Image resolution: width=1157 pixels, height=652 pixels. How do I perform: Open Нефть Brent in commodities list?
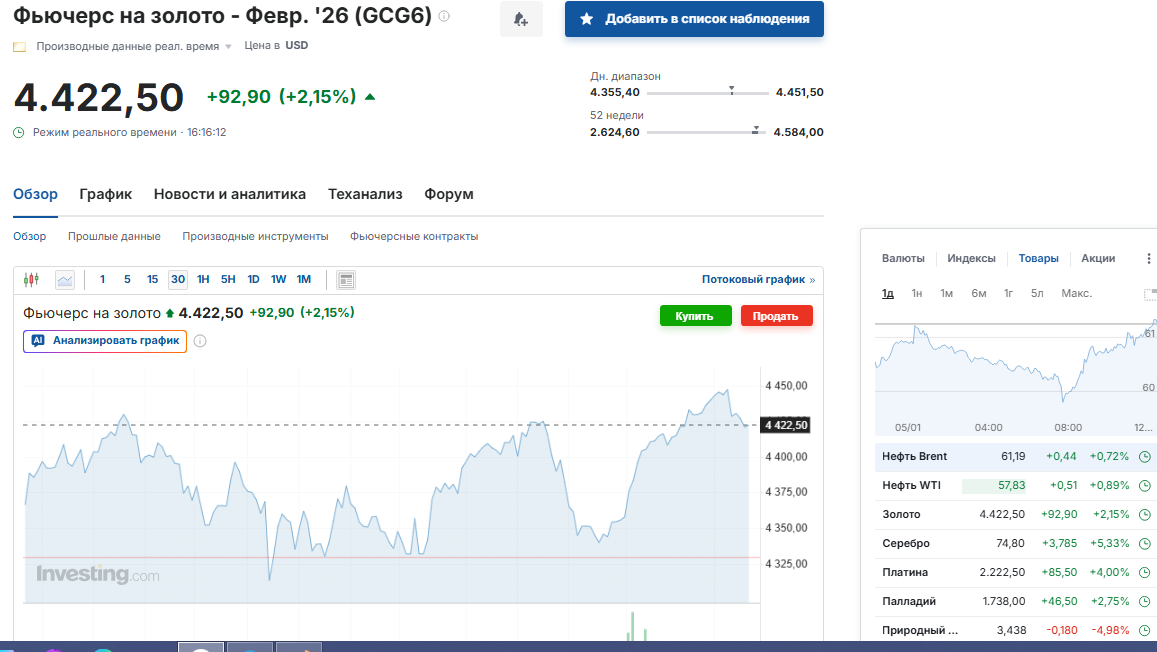pos(914,457)
